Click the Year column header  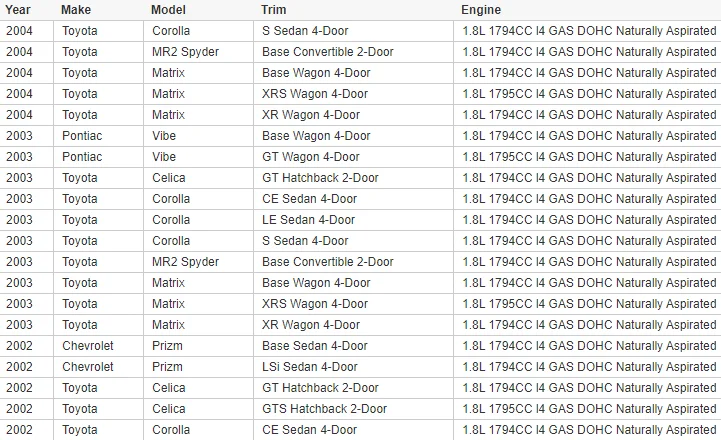pos(18,9)
